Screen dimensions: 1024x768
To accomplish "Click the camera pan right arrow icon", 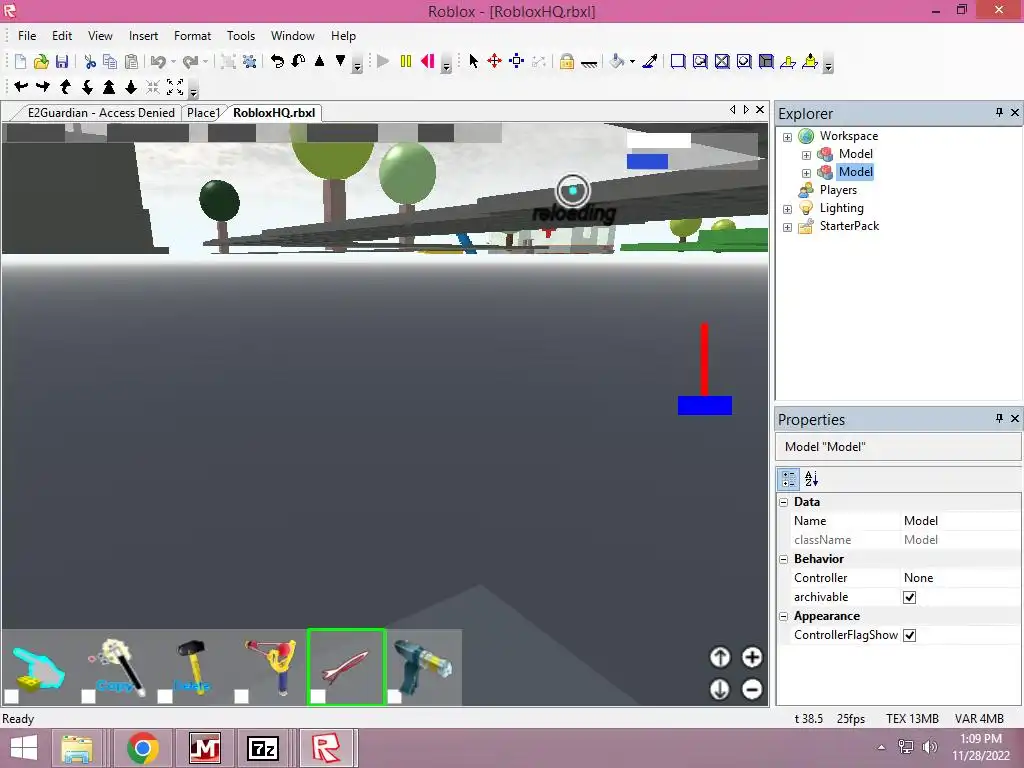I will [x=43, y=86].
